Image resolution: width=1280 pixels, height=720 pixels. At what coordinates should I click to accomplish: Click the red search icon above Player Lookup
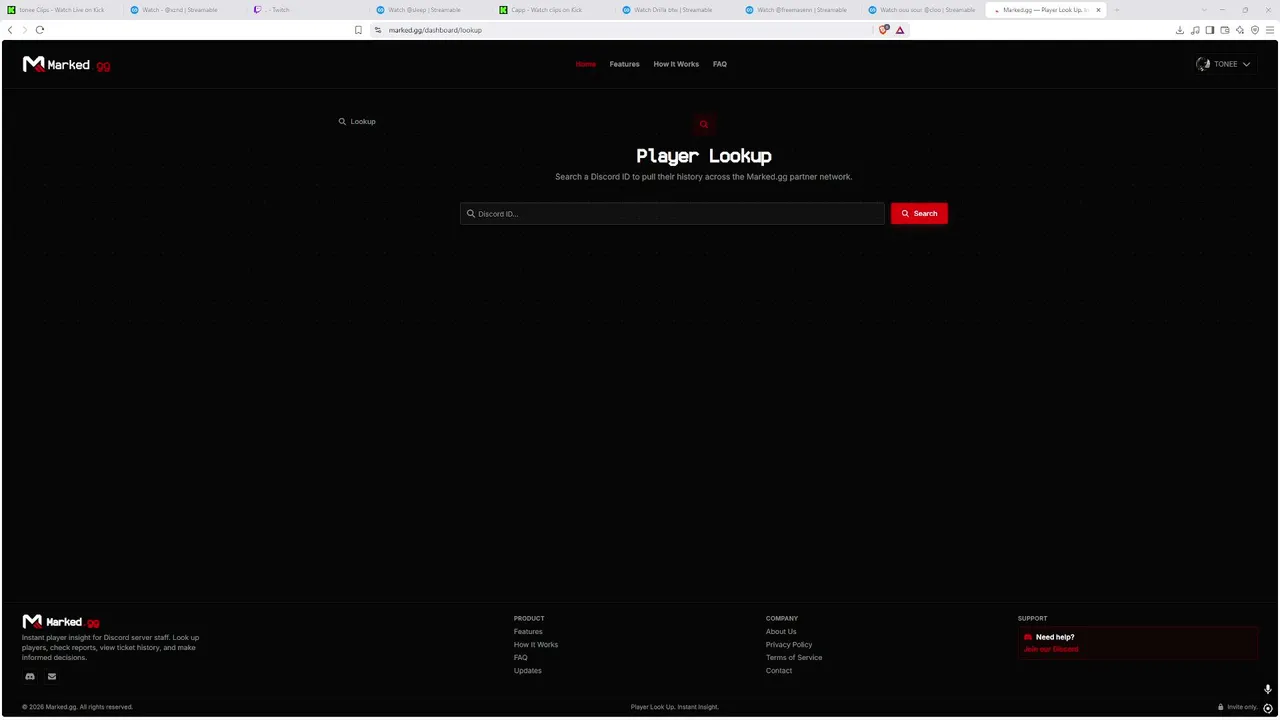[704, 124]
